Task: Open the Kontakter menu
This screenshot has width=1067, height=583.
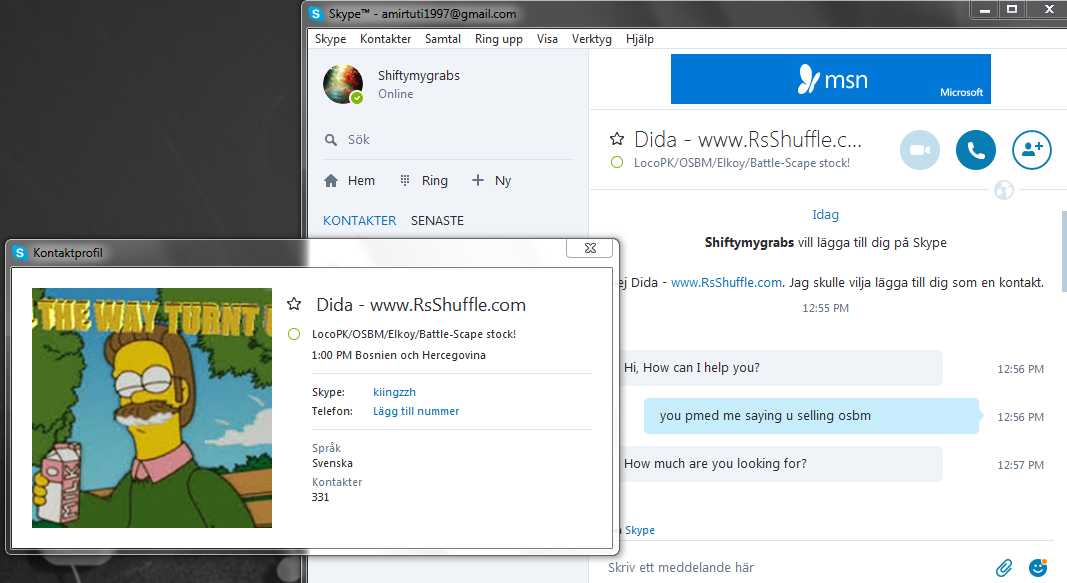Action: tap(385, 39)
